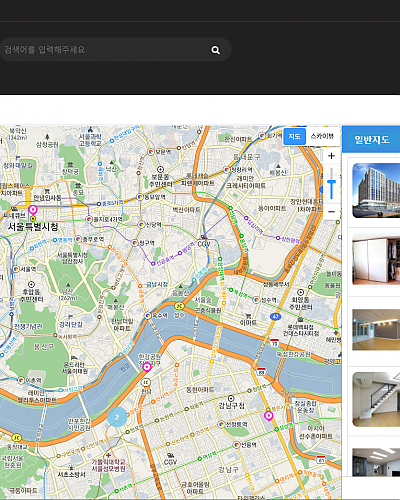Open the pink marker at 한강공원 잠원지구
This screenshot has height=500, width=400.
coord(147,367)
